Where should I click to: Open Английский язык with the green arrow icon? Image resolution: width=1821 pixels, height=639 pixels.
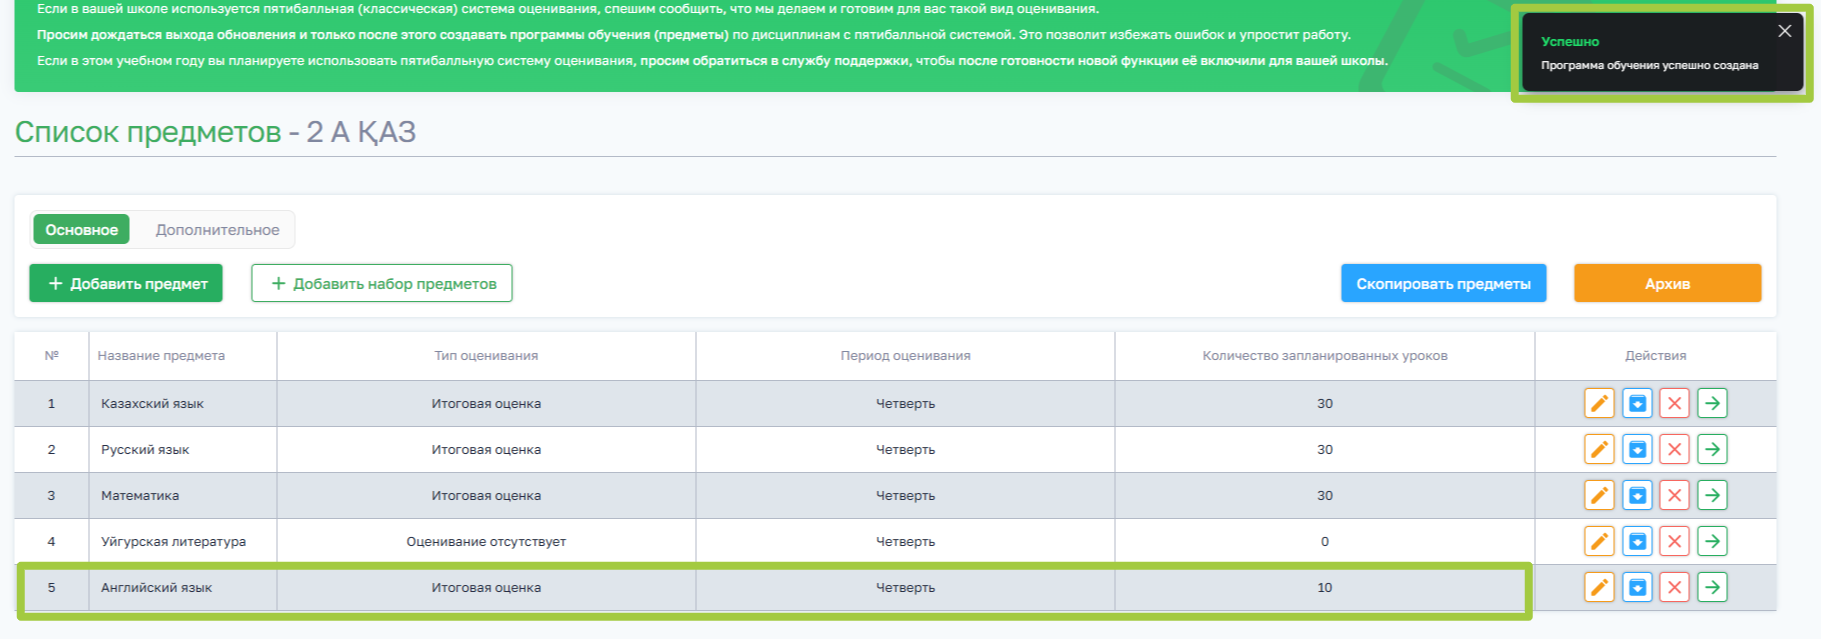tap(1712, 587)
